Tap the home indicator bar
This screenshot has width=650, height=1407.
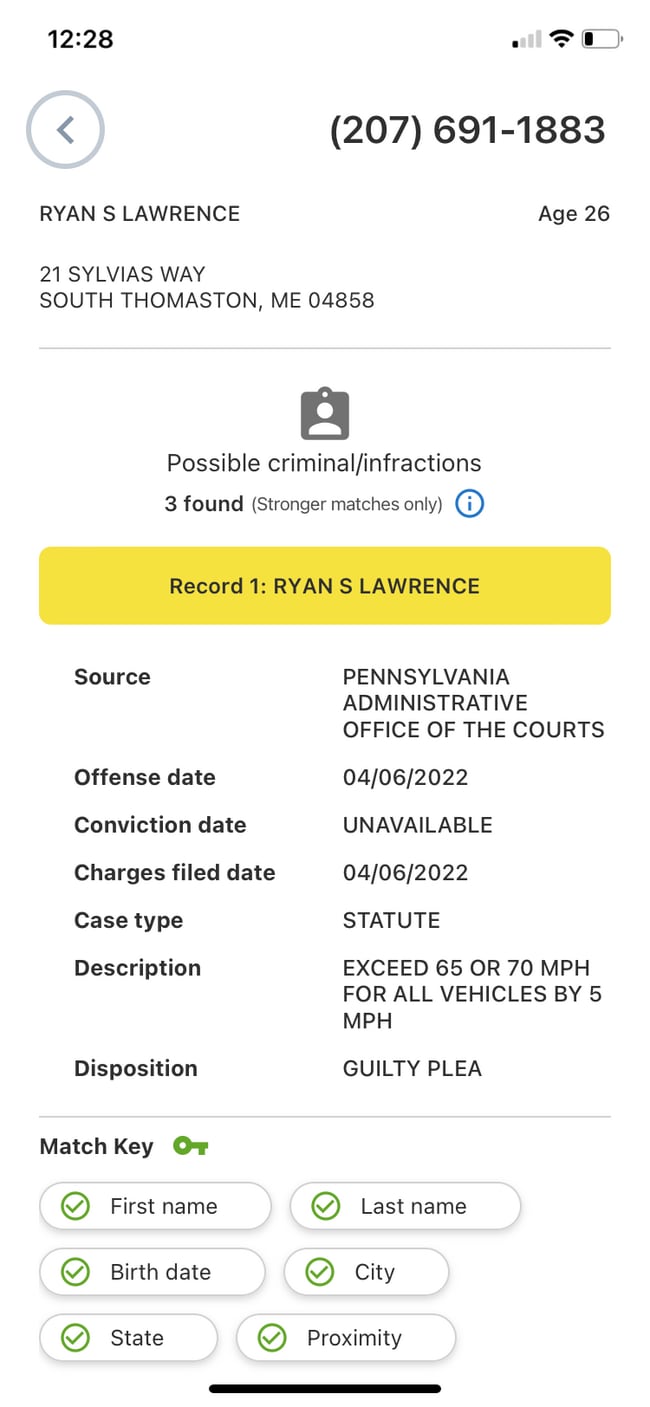coord(325,1388)
